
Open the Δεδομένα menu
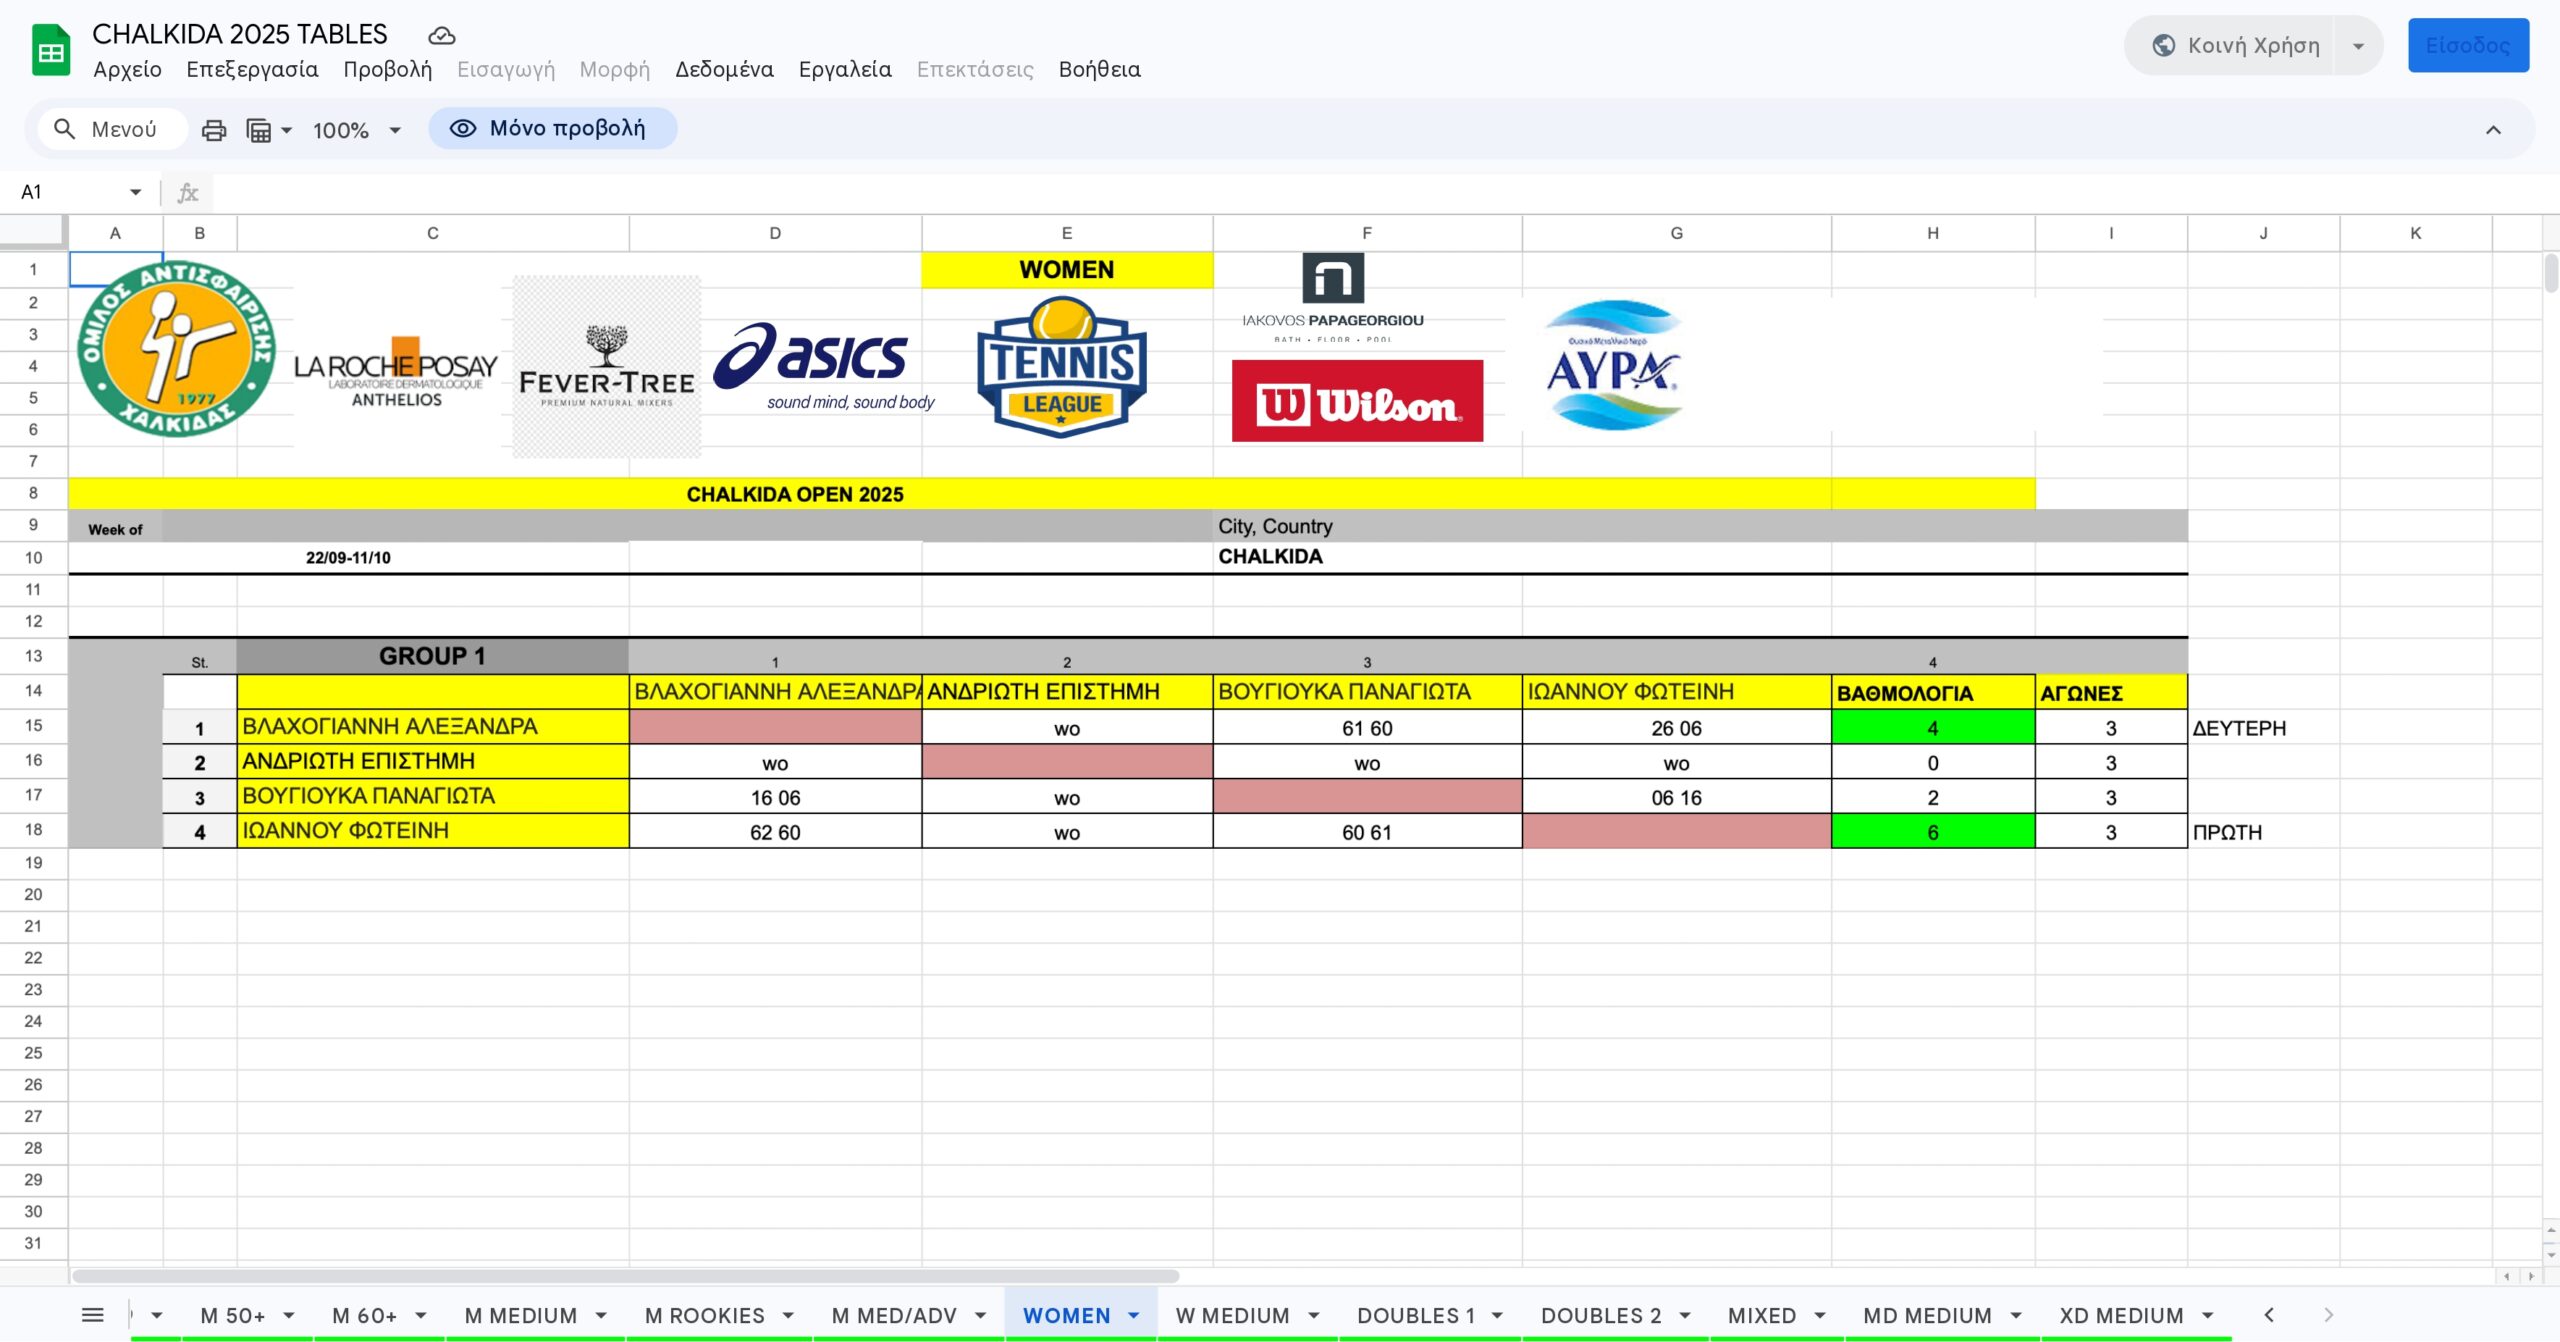coord(724,69)
